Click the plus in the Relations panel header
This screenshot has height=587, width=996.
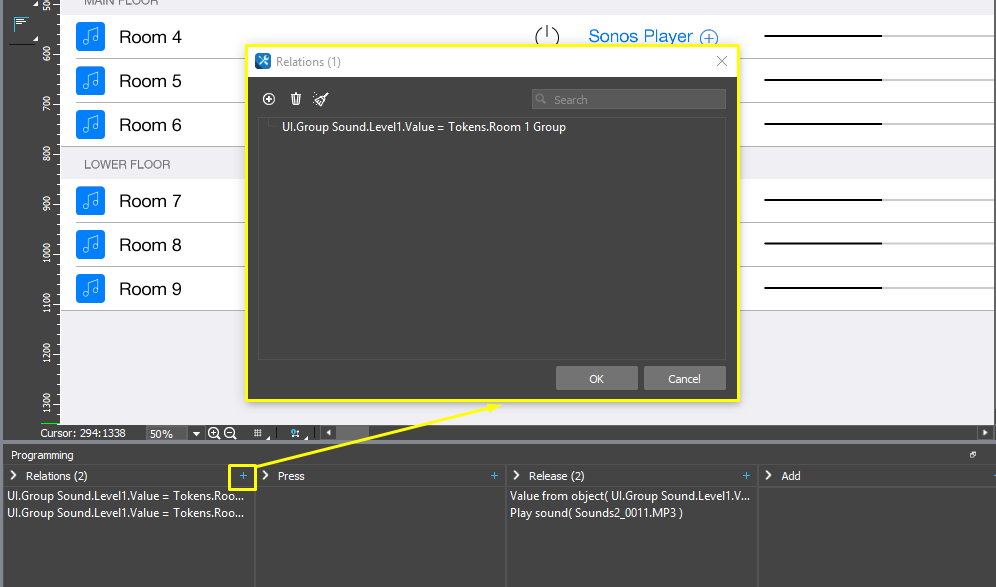(243, 476)
